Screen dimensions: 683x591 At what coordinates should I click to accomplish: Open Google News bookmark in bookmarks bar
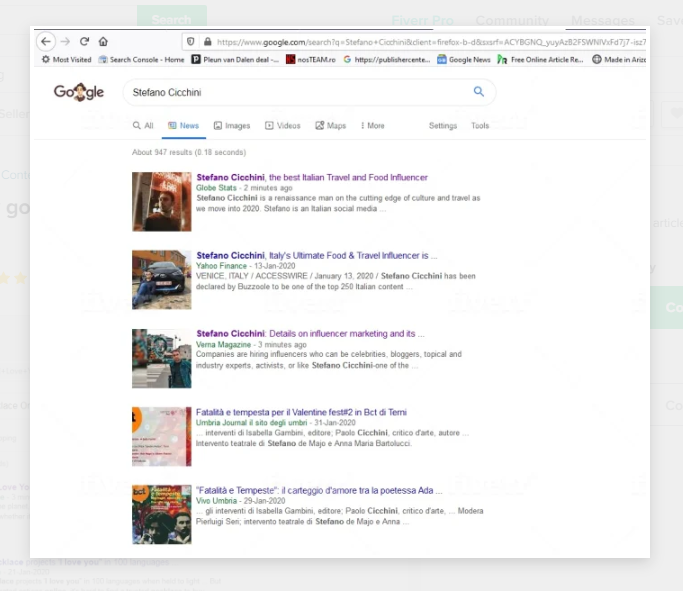pyautogui.click(x=463, y=60)
